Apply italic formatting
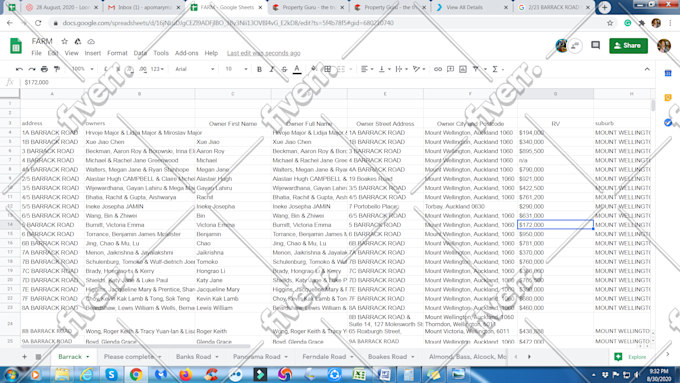This screenshot has height=383, width=680. point(272,69)
